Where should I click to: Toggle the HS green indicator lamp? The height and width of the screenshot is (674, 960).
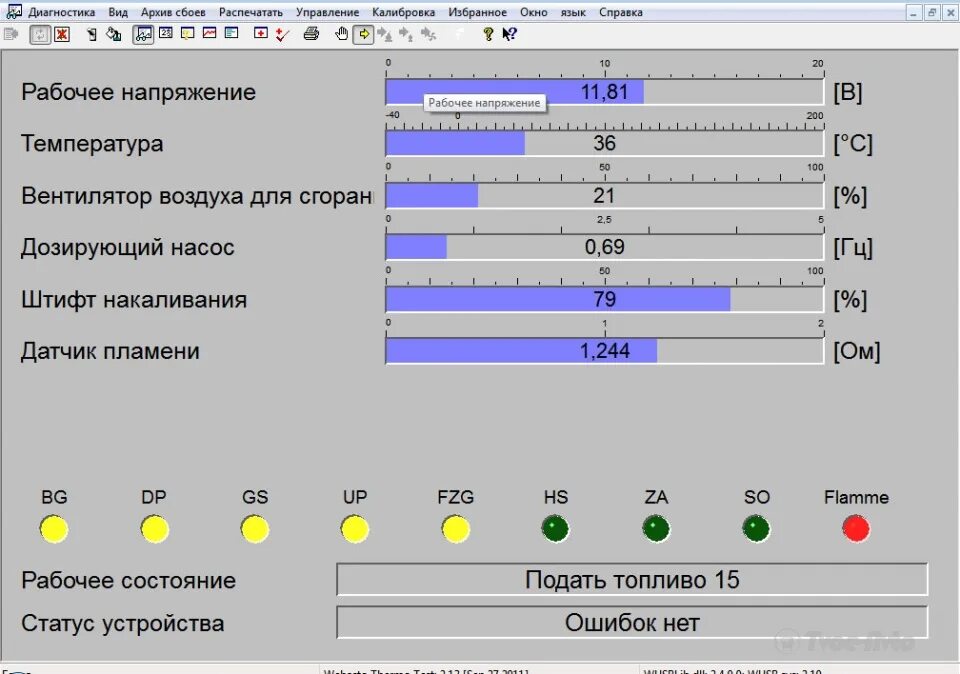pos(555,528)
